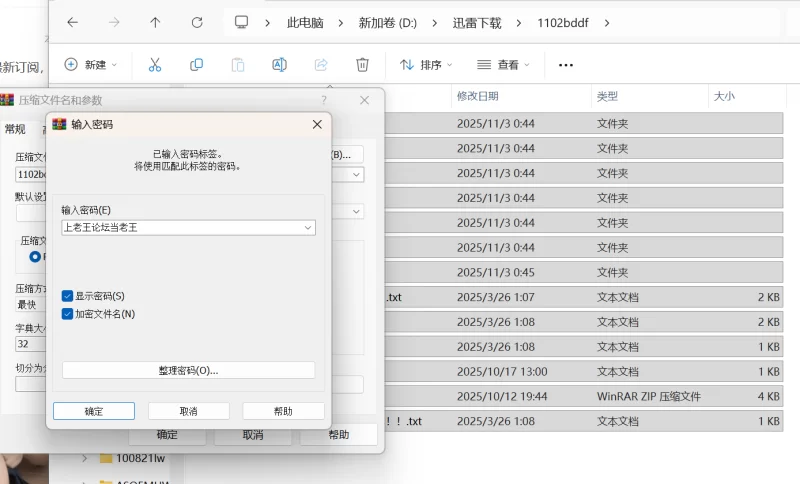Screen dimensions: 800x484
Task: Click the Delete trash can icon
Action: (362, 65)
